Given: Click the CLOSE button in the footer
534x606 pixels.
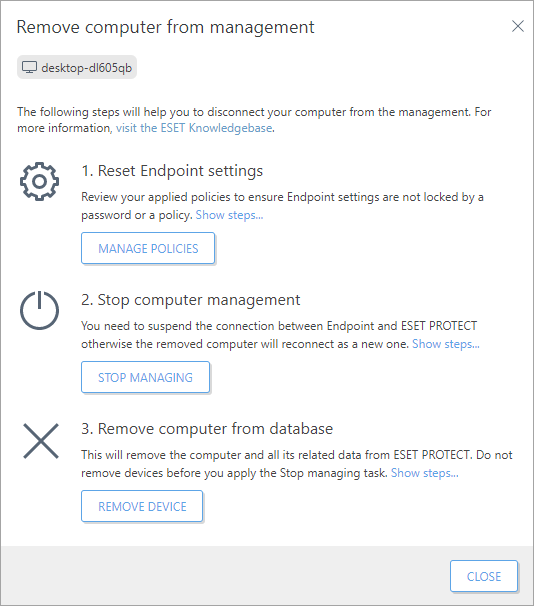Looking at the screenshot, I should click(x=484, y=576).
